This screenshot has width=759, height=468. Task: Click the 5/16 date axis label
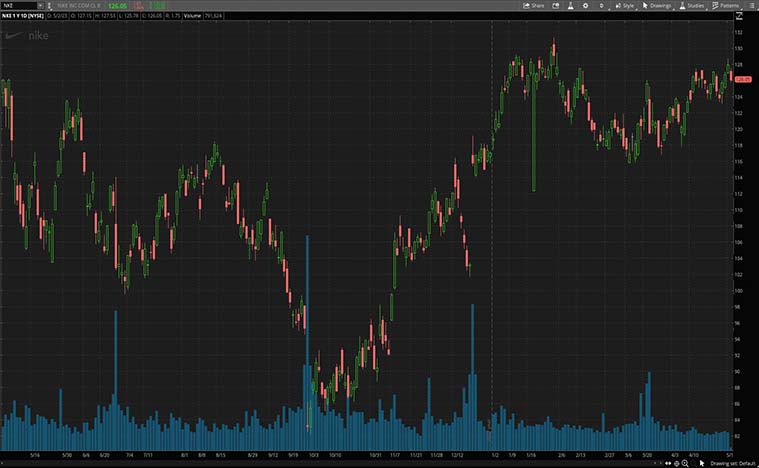click(35, 455)
